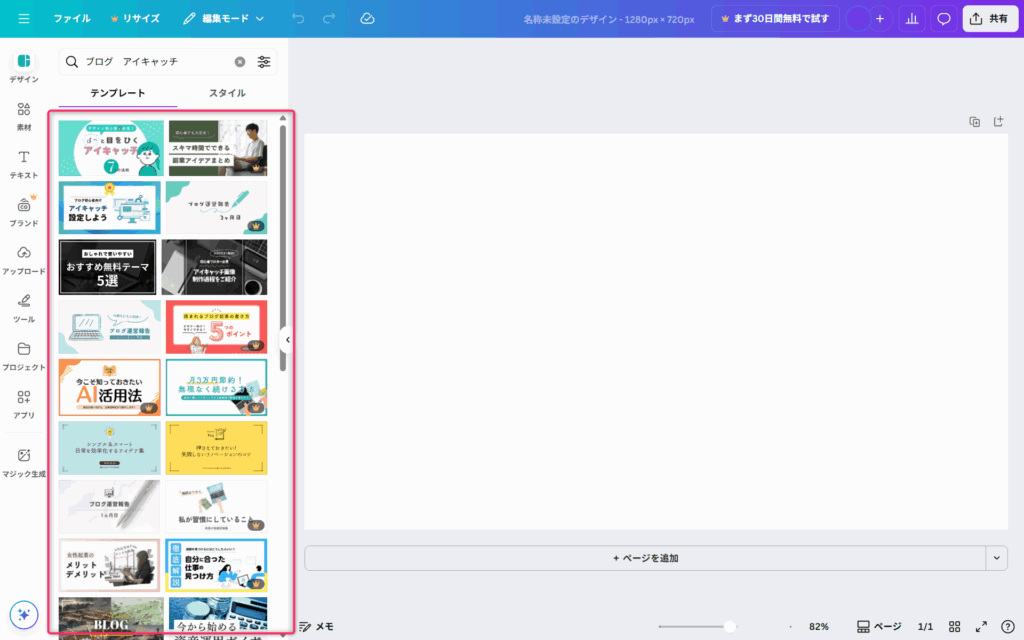This screenshot has width=1024, height=640.
Task: Open the help question mark icon
Action: pos(1007,626)
